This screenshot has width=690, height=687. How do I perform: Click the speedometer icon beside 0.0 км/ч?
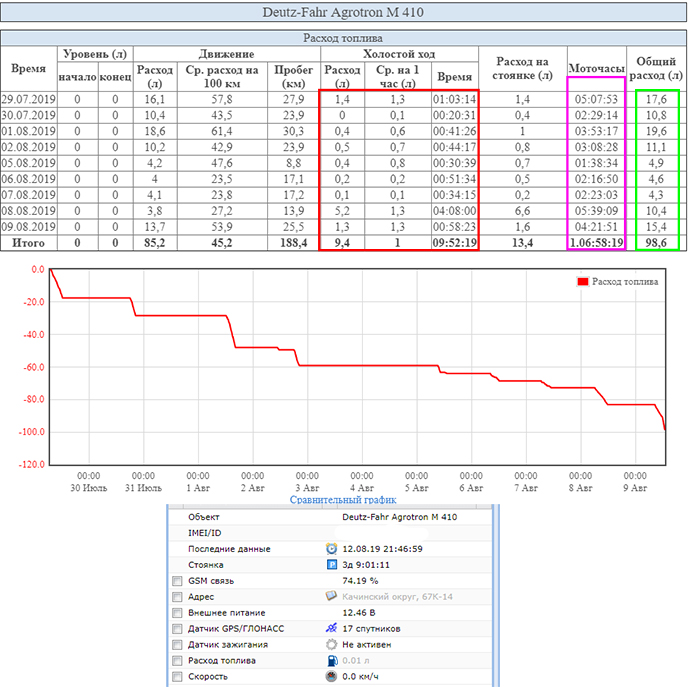point(333,676)
